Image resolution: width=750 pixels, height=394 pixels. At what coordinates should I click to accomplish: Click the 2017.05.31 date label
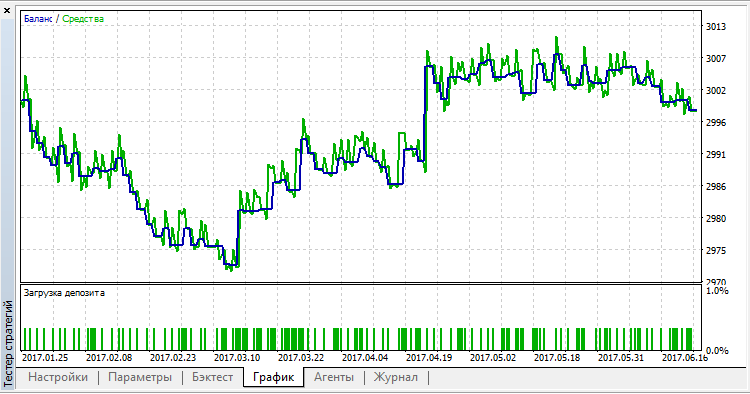tap(621, 358)
